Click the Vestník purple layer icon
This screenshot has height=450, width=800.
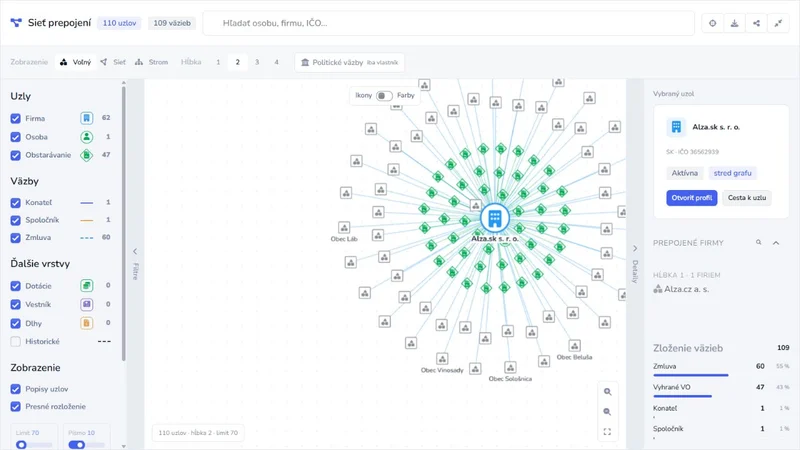tap(87, 304)
